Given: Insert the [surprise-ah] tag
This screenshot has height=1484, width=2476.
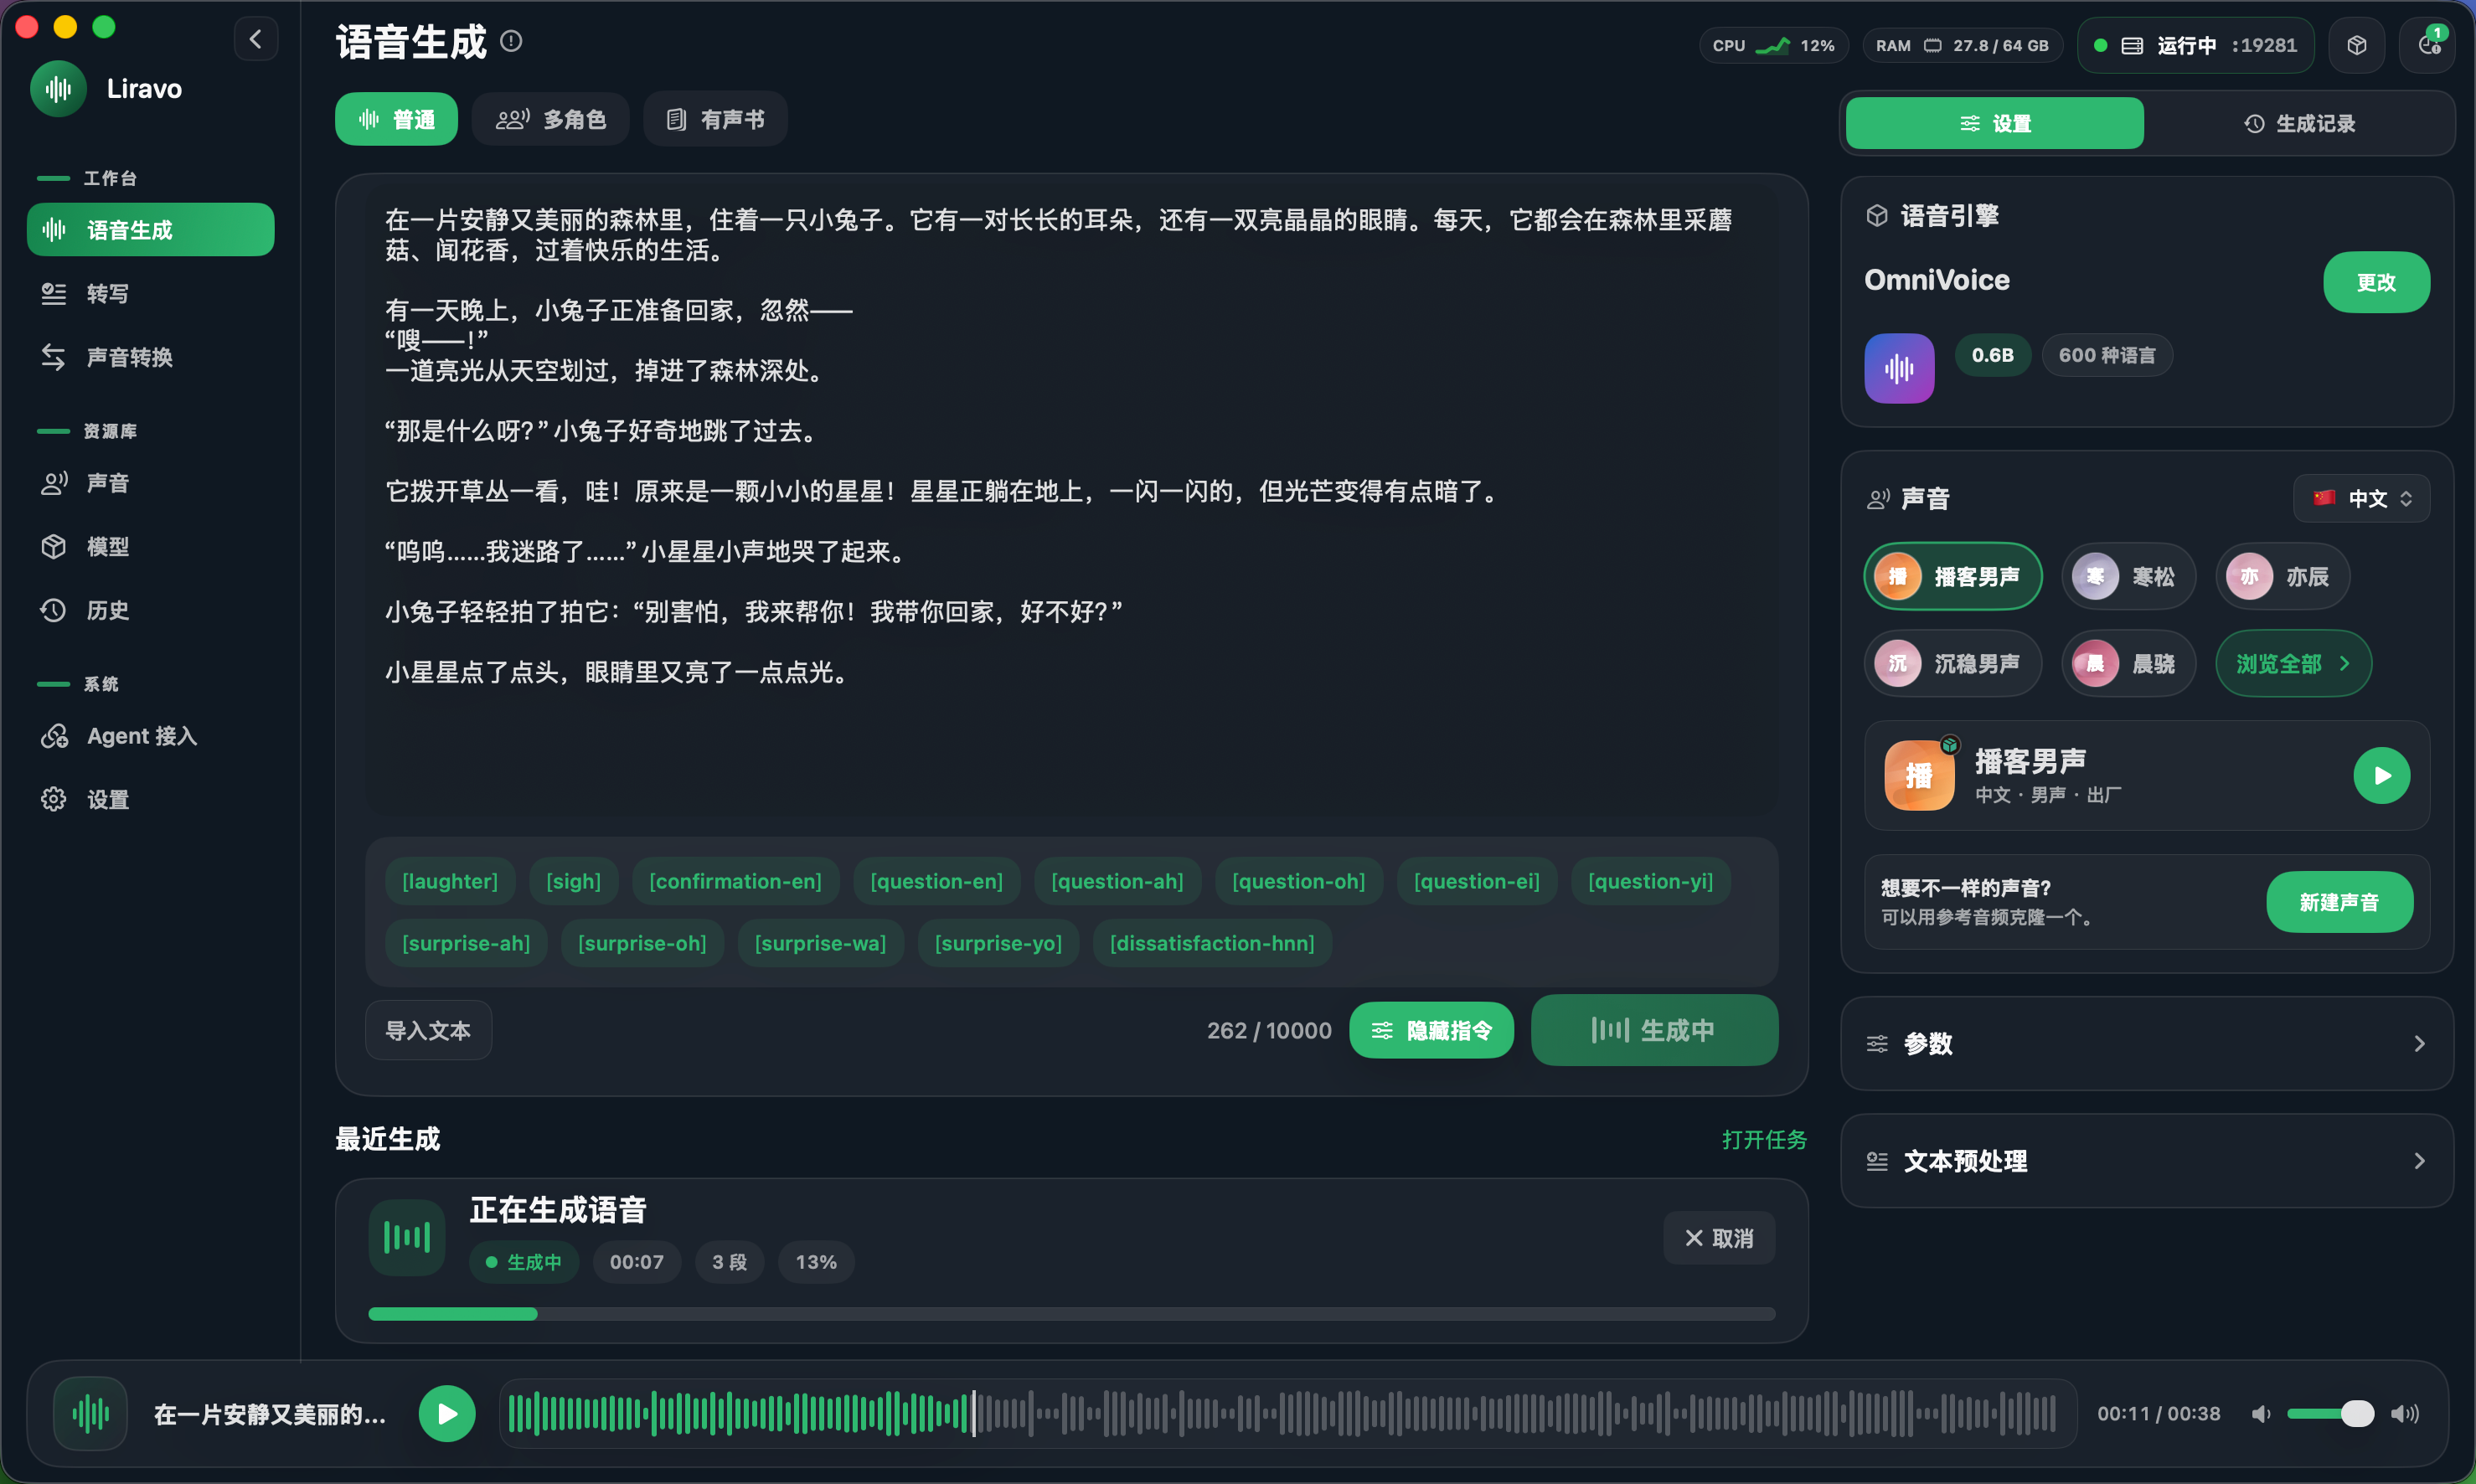Looking at the screenshot, I should point(466,943).
